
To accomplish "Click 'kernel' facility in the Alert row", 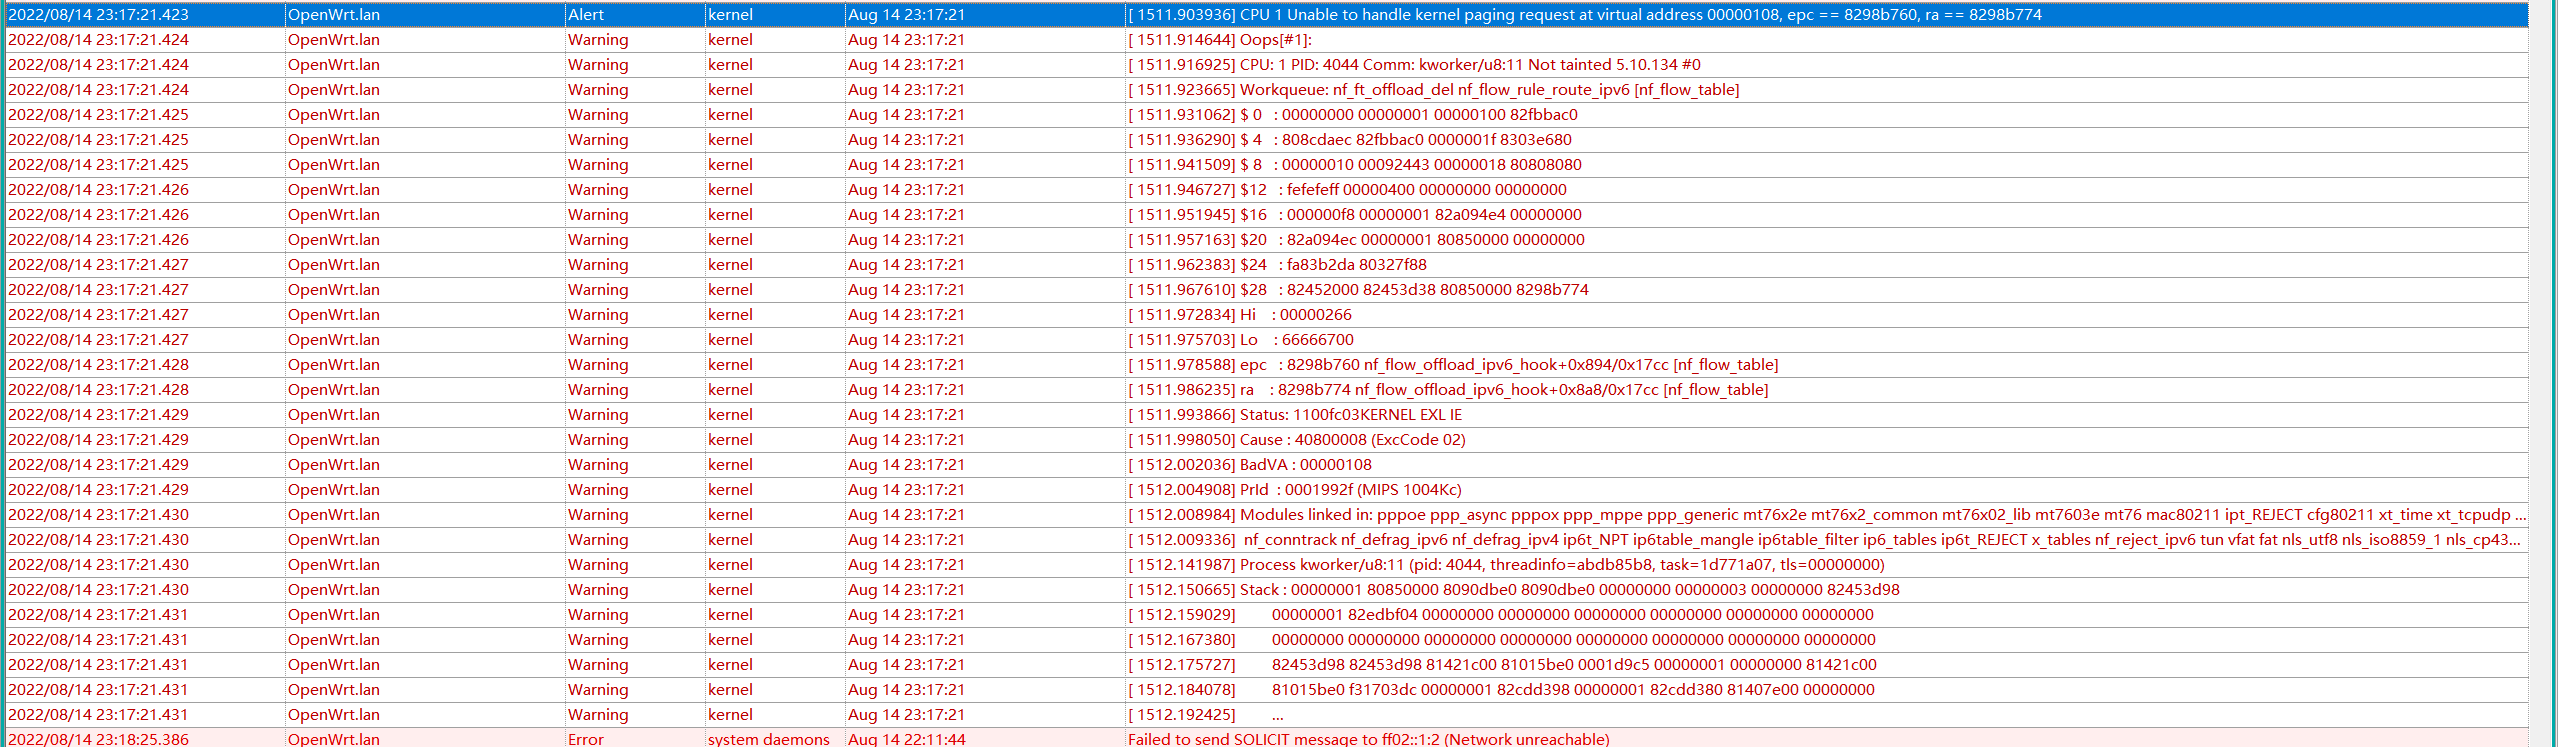I will click(x=730, y=14).
